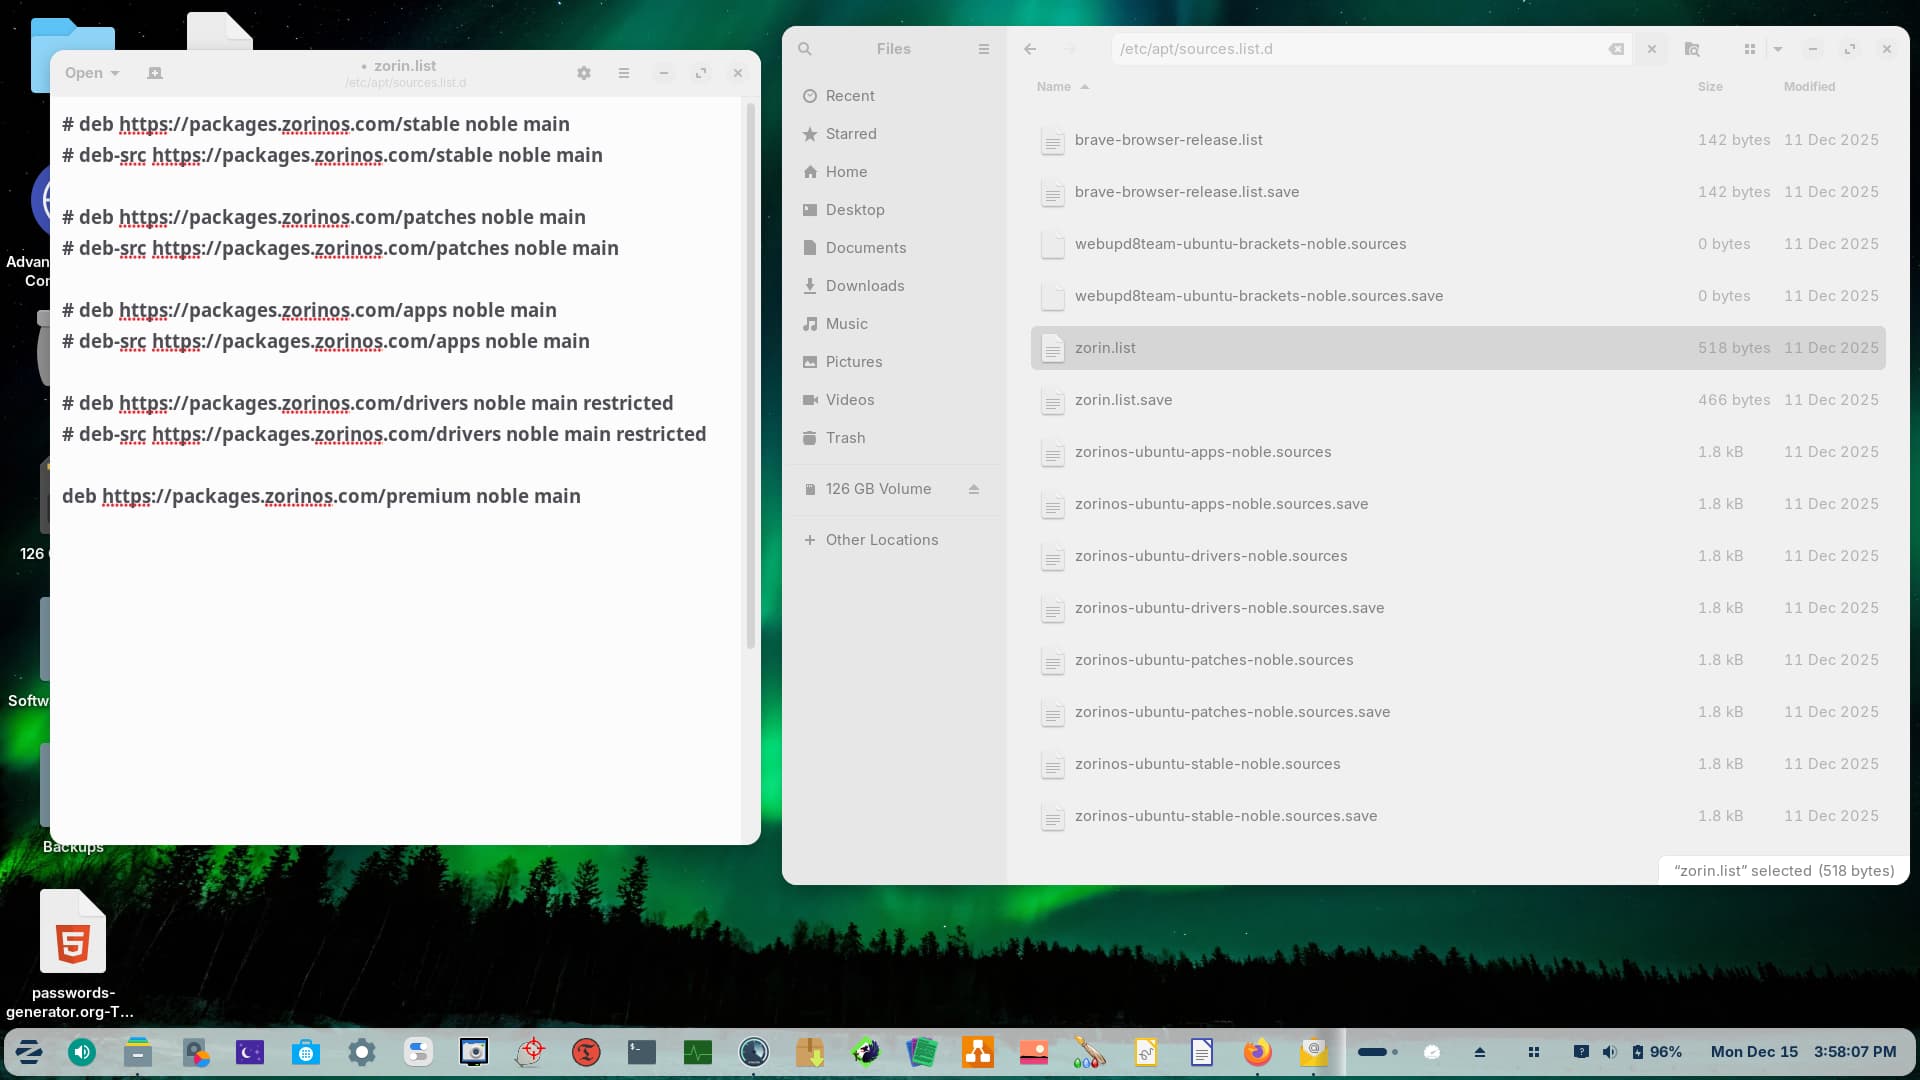This screenshot has width=1920, height=1080.
Task: Clear the path bar text
Action: [1616, 49]
